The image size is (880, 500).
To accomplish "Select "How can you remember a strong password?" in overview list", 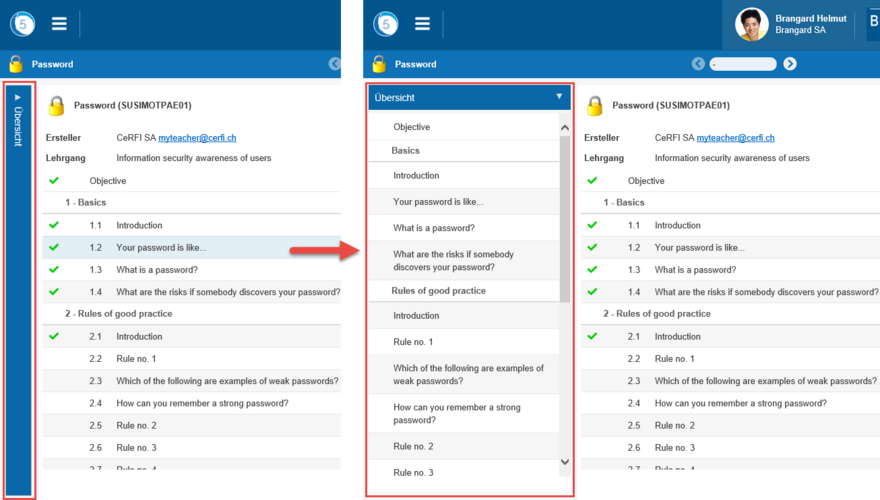I will pos(456,413).
